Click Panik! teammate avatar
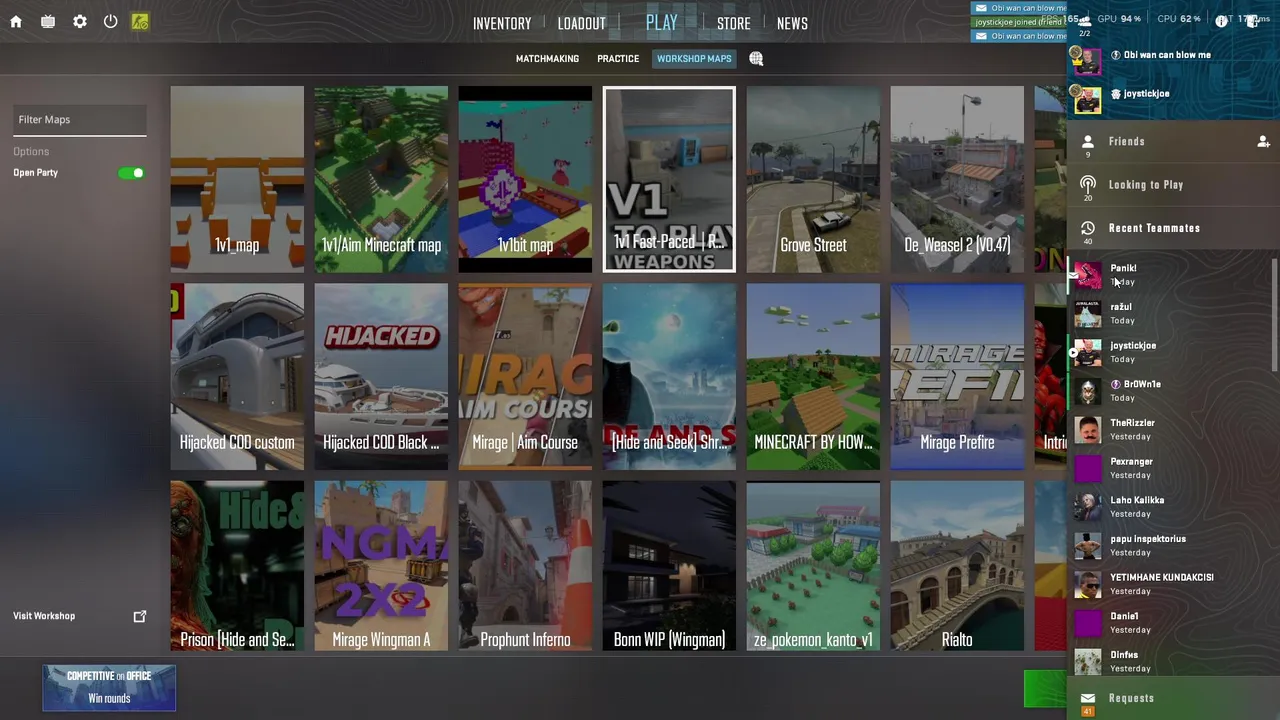 (x=1088, y=275)
